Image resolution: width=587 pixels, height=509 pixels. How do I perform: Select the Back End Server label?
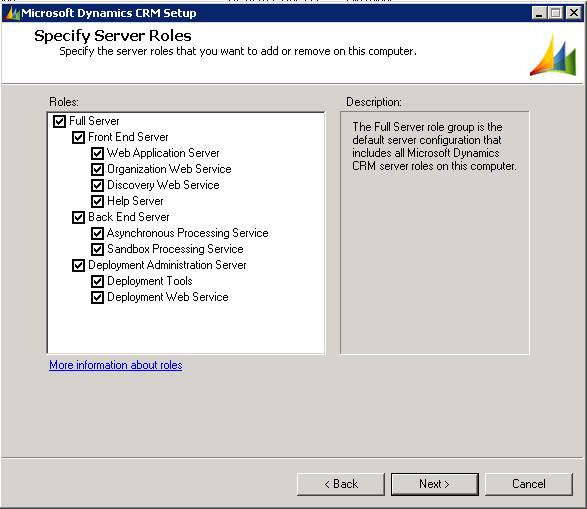[x=129, y=217]
